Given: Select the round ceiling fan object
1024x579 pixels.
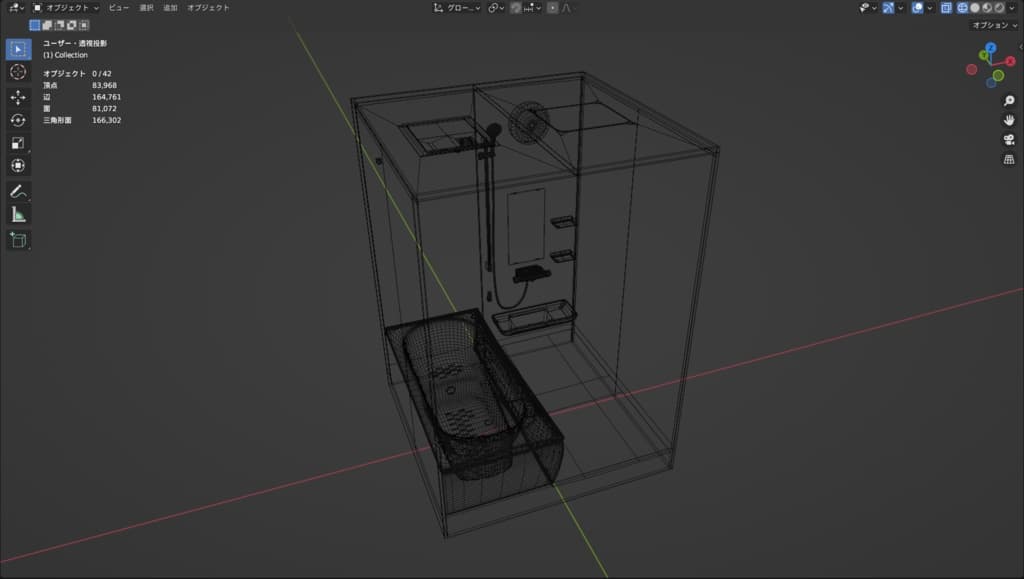Looking at the screenshot, I should coord(528,123).
